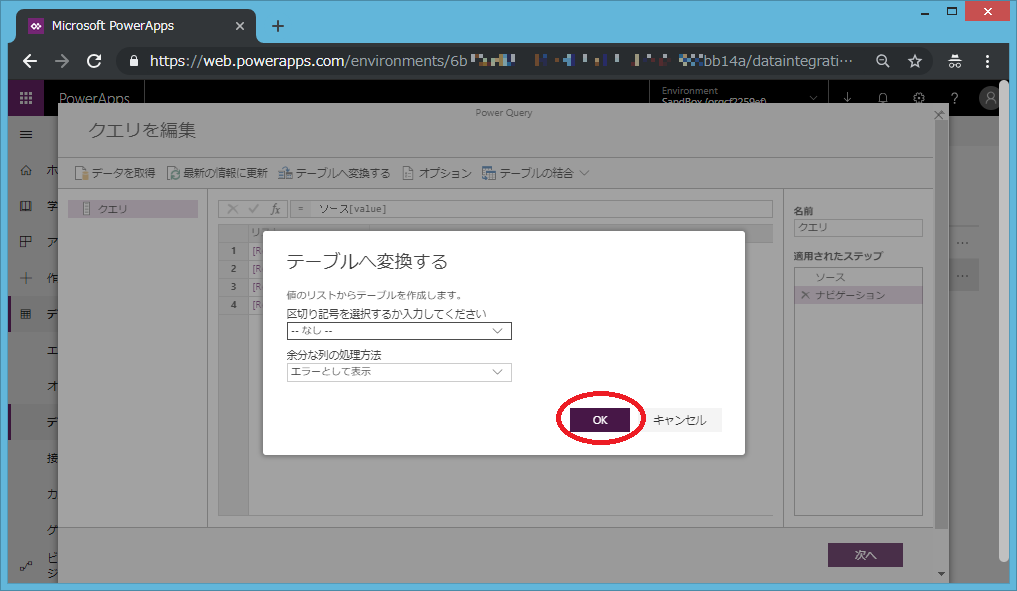Click the browser reload icon

[x=94, y=61]
